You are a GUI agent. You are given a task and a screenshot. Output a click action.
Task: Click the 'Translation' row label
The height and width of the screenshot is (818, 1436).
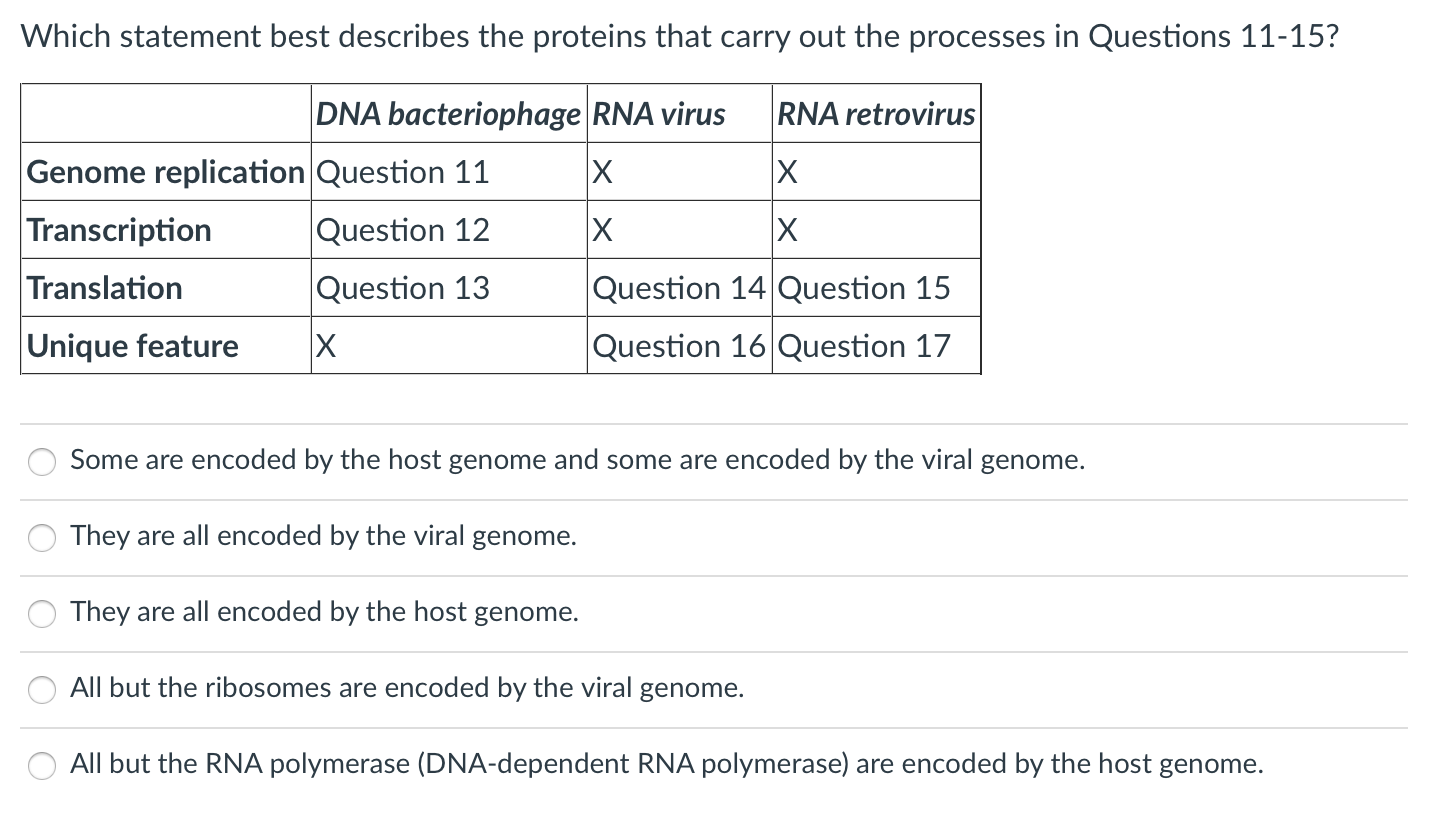click(x=166, y=288)
